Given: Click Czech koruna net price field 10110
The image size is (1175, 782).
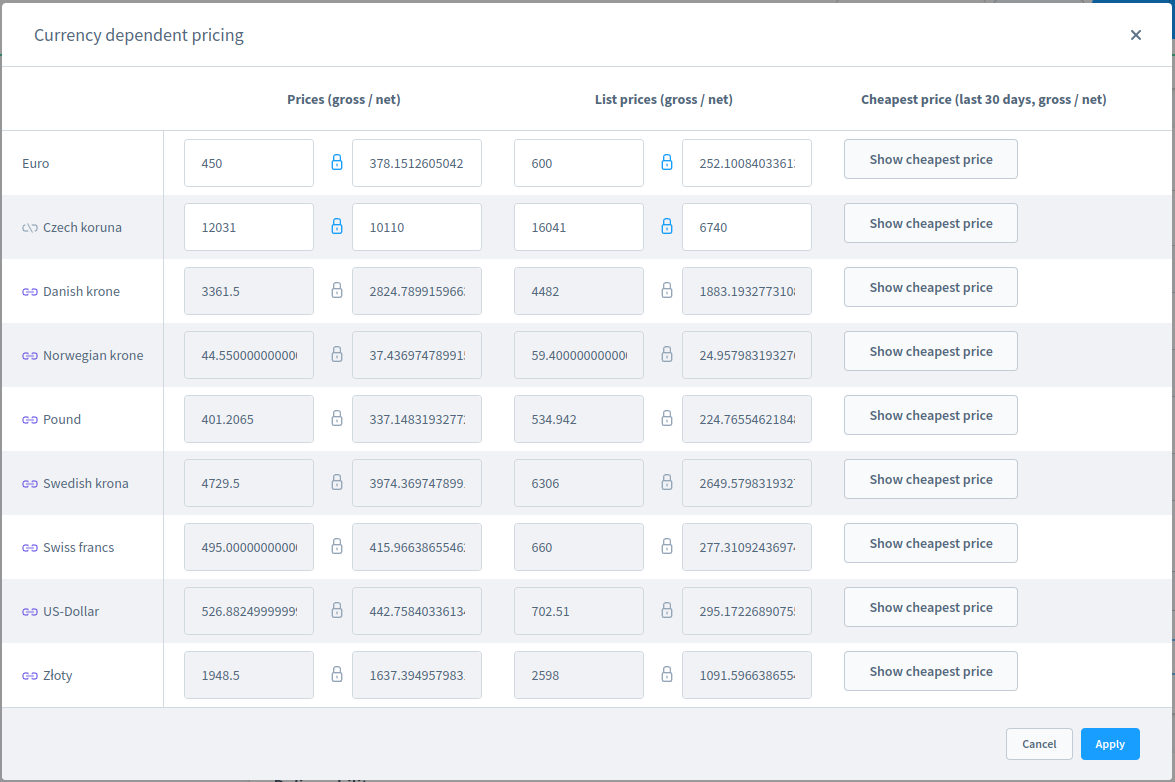Looking at the screenshot, I should pos(416,227).
